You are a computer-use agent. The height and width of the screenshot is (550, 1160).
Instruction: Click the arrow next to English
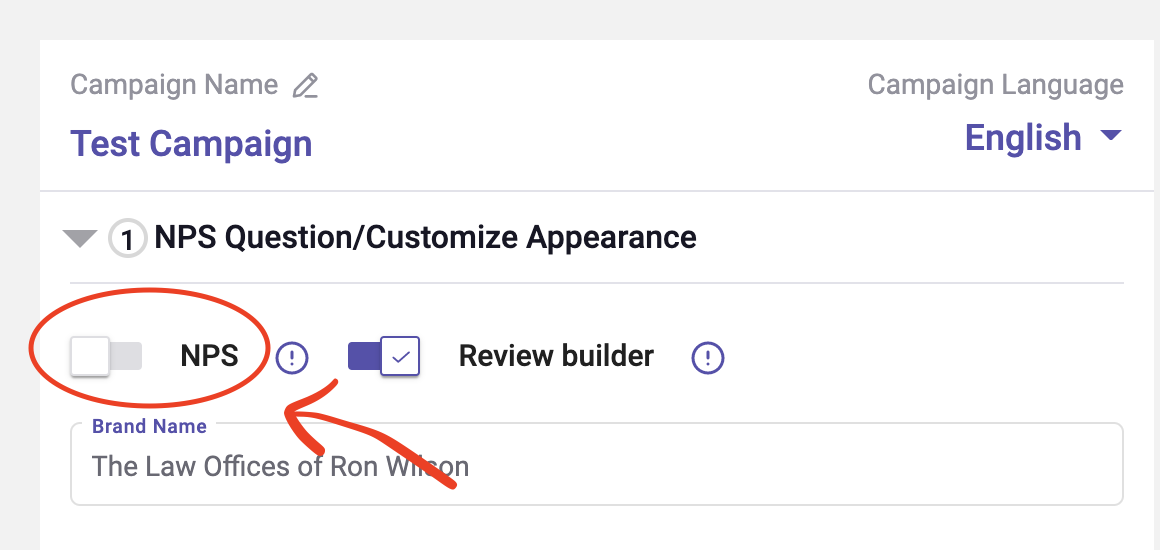pos(1110,136)
